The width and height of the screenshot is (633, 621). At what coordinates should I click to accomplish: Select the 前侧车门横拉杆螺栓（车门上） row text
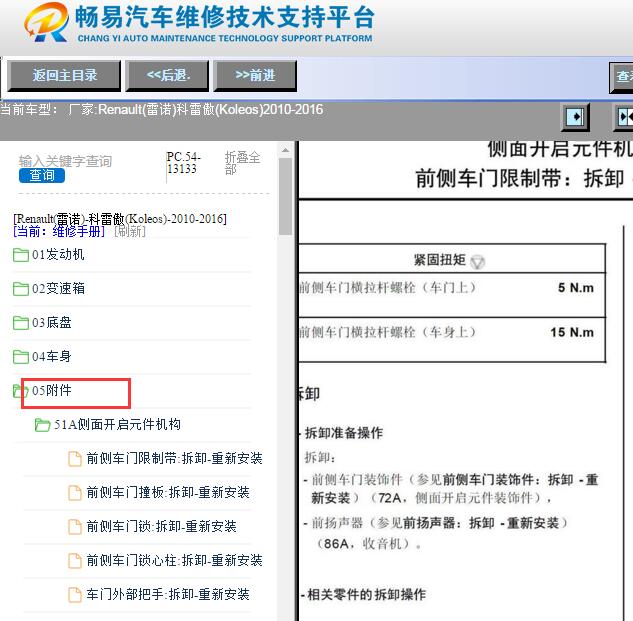point(388,288)
